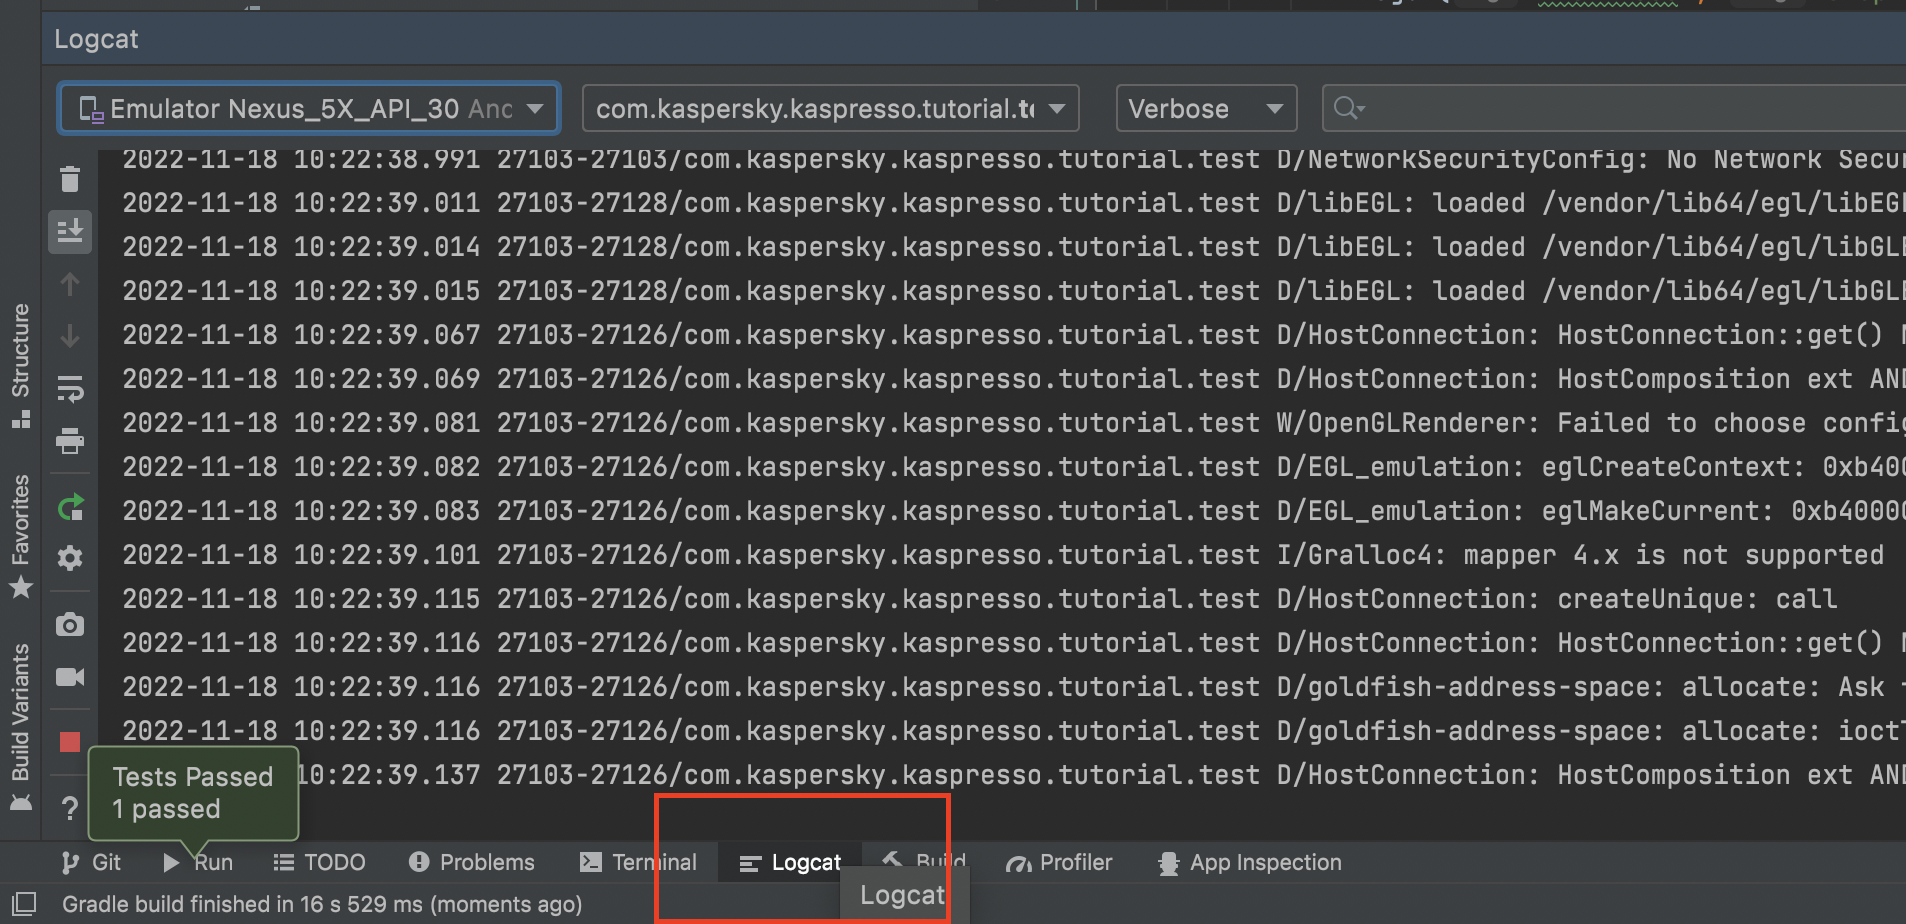The height and width of the screenshot is (924, 1906).
Task: Select the goldfish-address-space allocate: Ask line
Action: click(1013, 687)
